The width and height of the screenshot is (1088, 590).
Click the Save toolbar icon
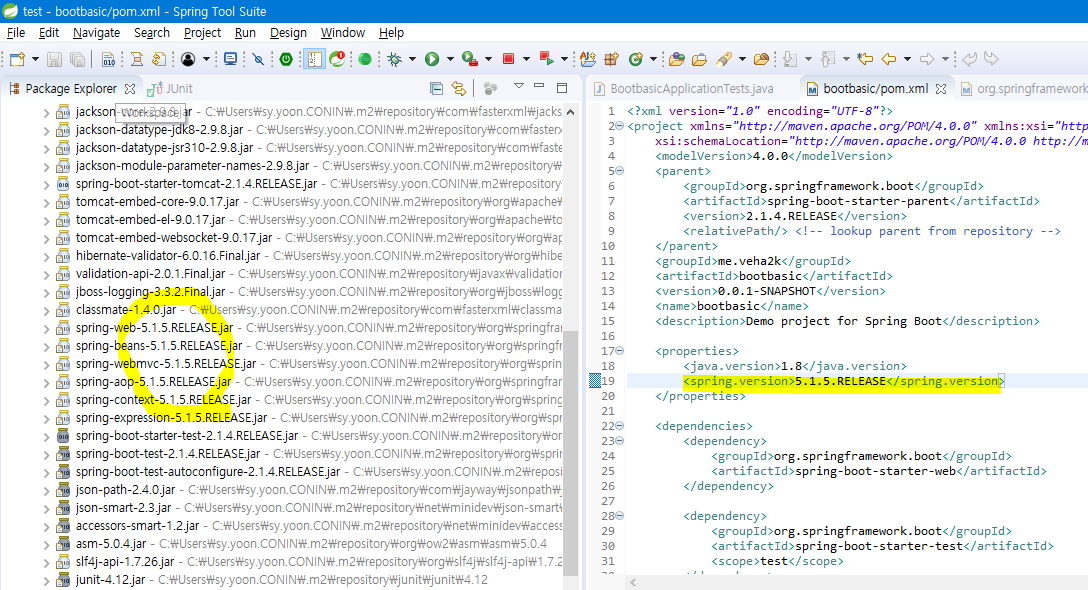(x=54, y=59)
